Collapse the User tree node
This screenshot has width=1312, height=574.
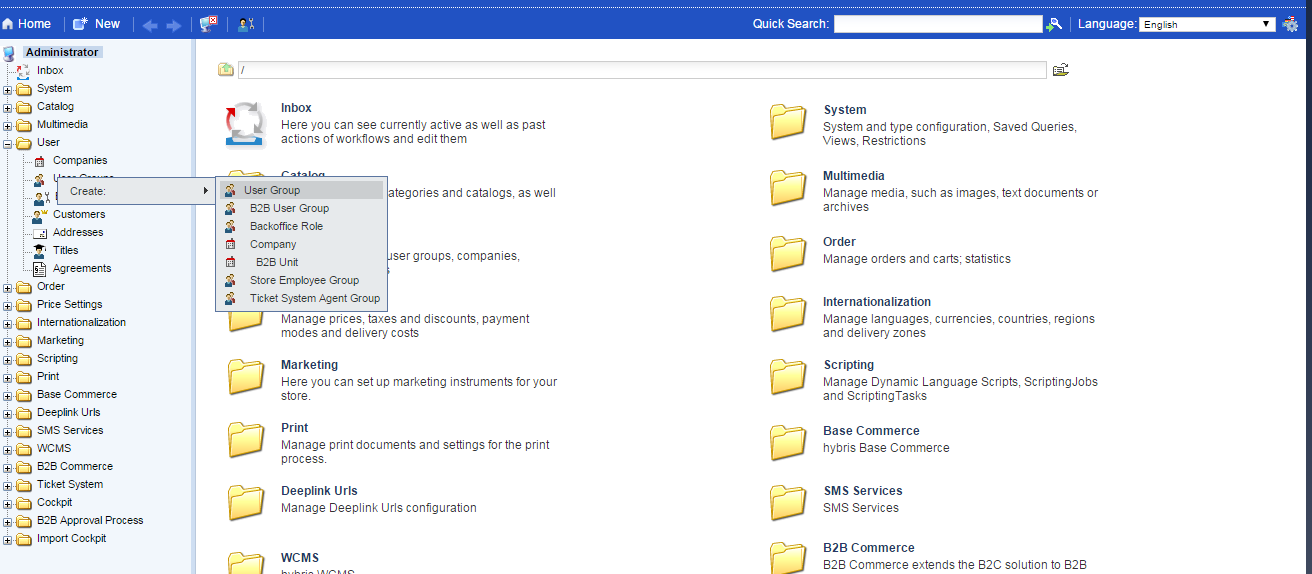7,143
